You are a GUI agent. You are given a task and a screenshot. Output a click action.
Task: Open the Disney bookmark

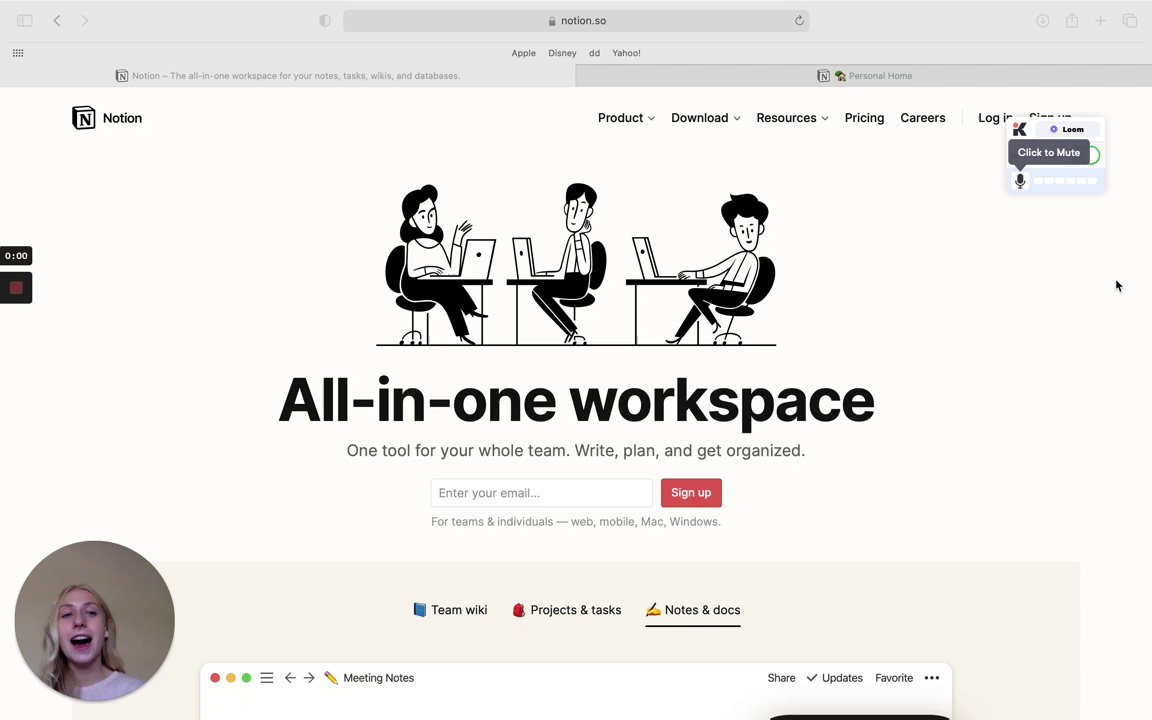pyautogui.click(x=562, y=53)
